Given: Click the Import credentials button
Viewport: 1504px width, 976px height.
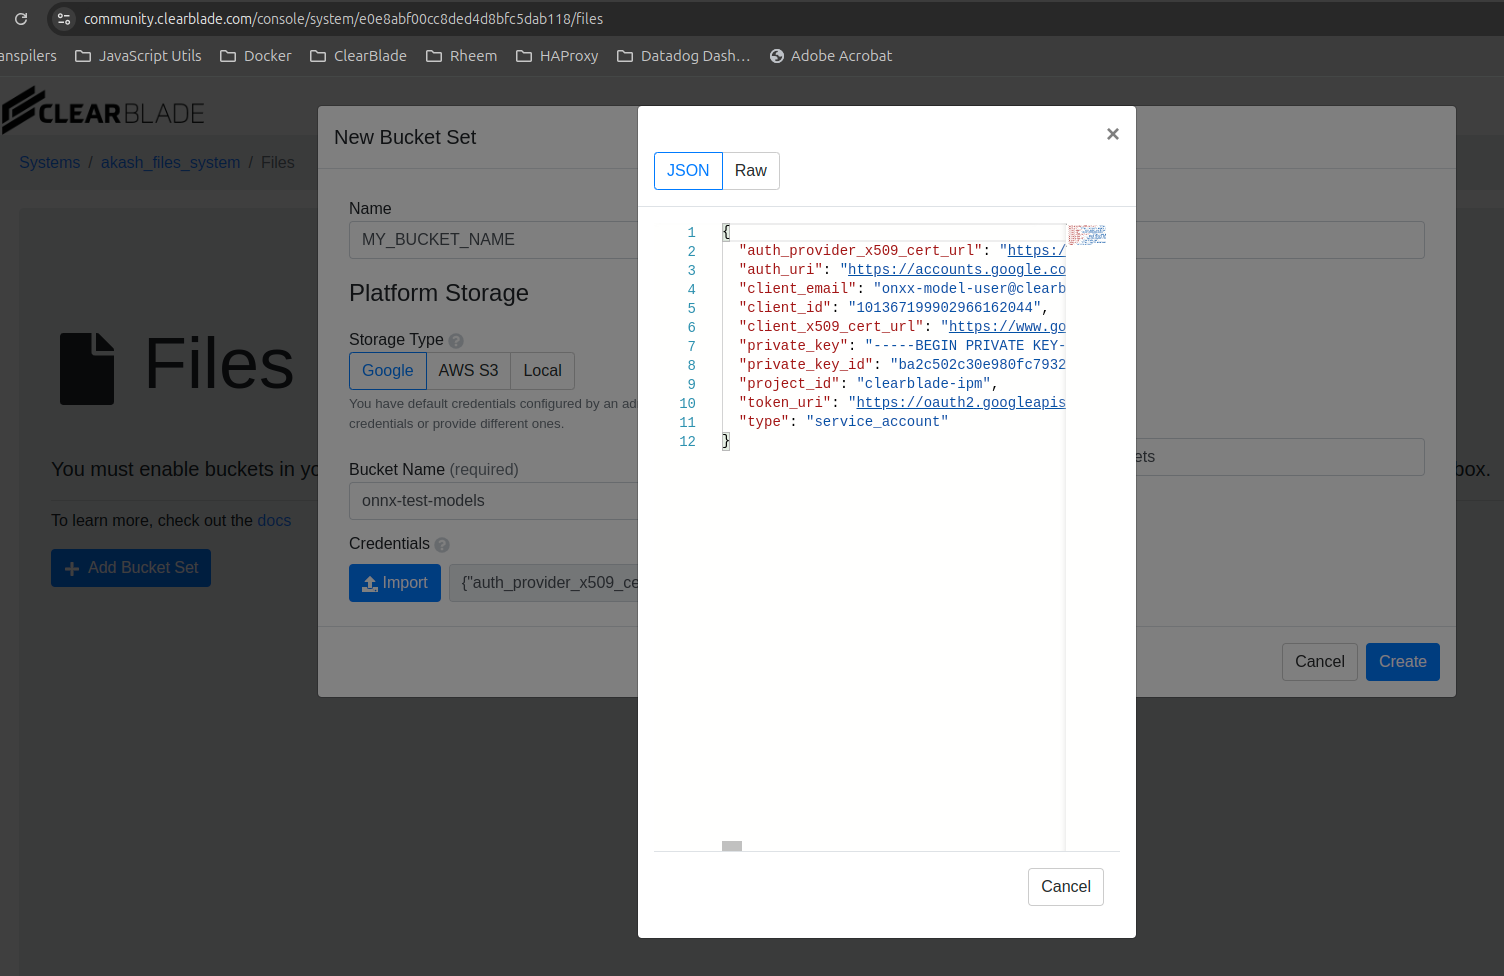Looking at the screenshot, I should 394,583.
